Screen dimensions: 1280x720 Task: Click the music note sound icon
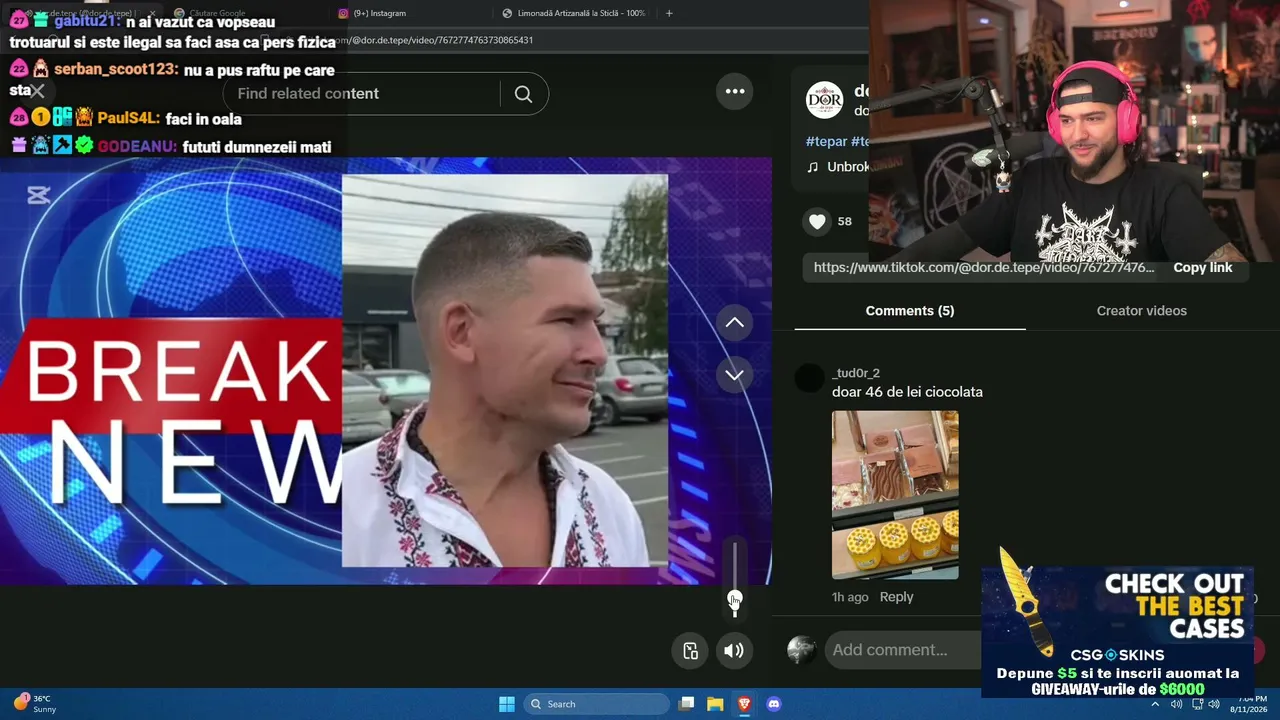click(x=813, y=167)
